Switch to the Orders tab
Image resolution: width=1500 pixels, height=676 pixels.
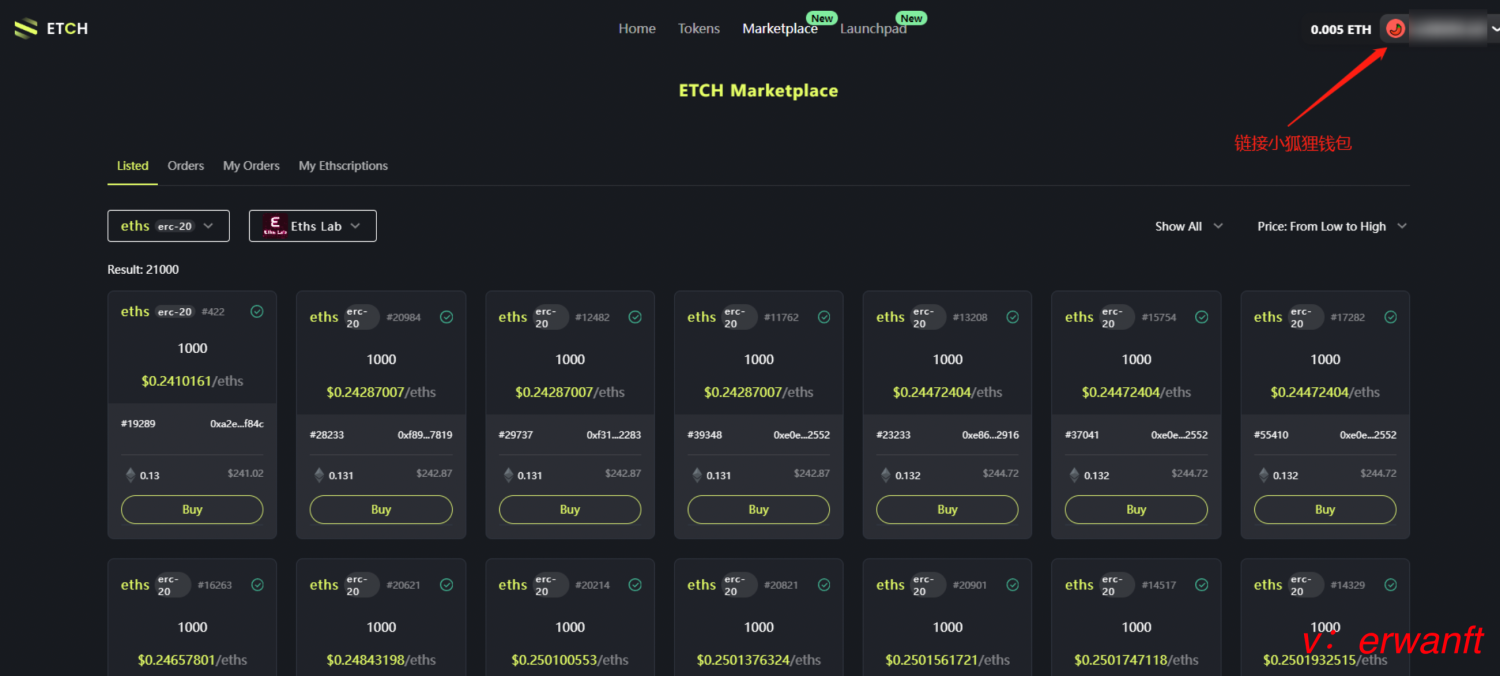pos(186,166)
